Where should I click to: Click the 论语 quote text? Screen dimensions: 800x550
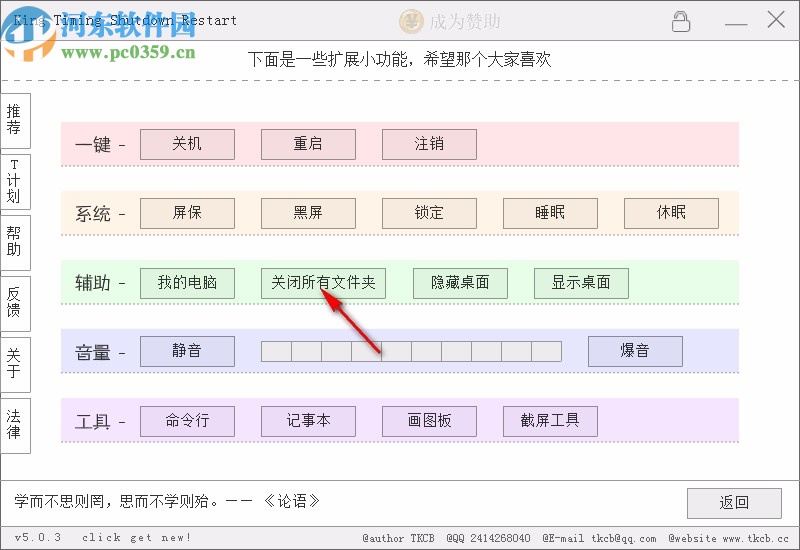tap(167, 501)
